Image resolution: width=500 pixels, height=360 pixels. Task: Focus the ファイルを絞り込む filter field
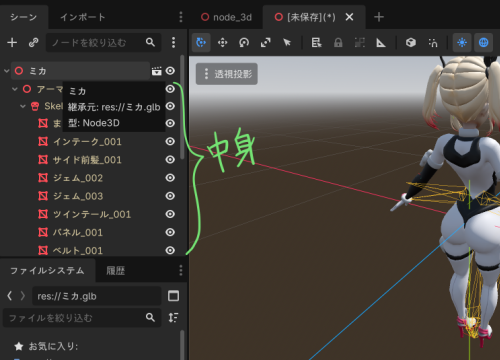[x=82, y=318]
